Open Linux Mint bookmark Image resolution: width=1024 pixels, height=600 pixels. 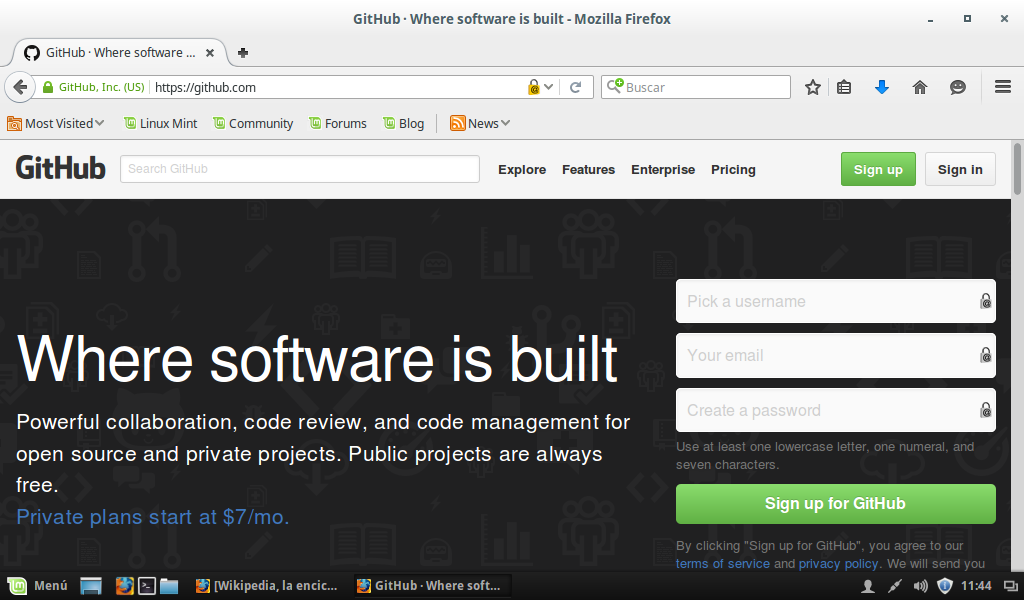tap(161, 123)
